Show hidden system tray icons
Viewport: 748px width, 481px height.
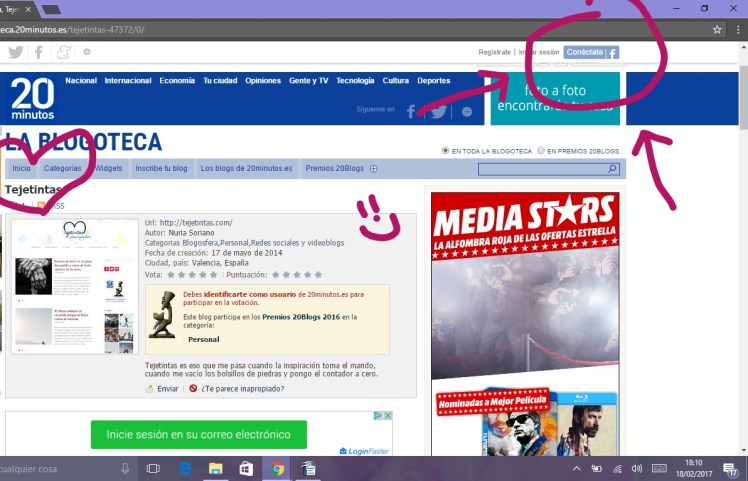577,468
